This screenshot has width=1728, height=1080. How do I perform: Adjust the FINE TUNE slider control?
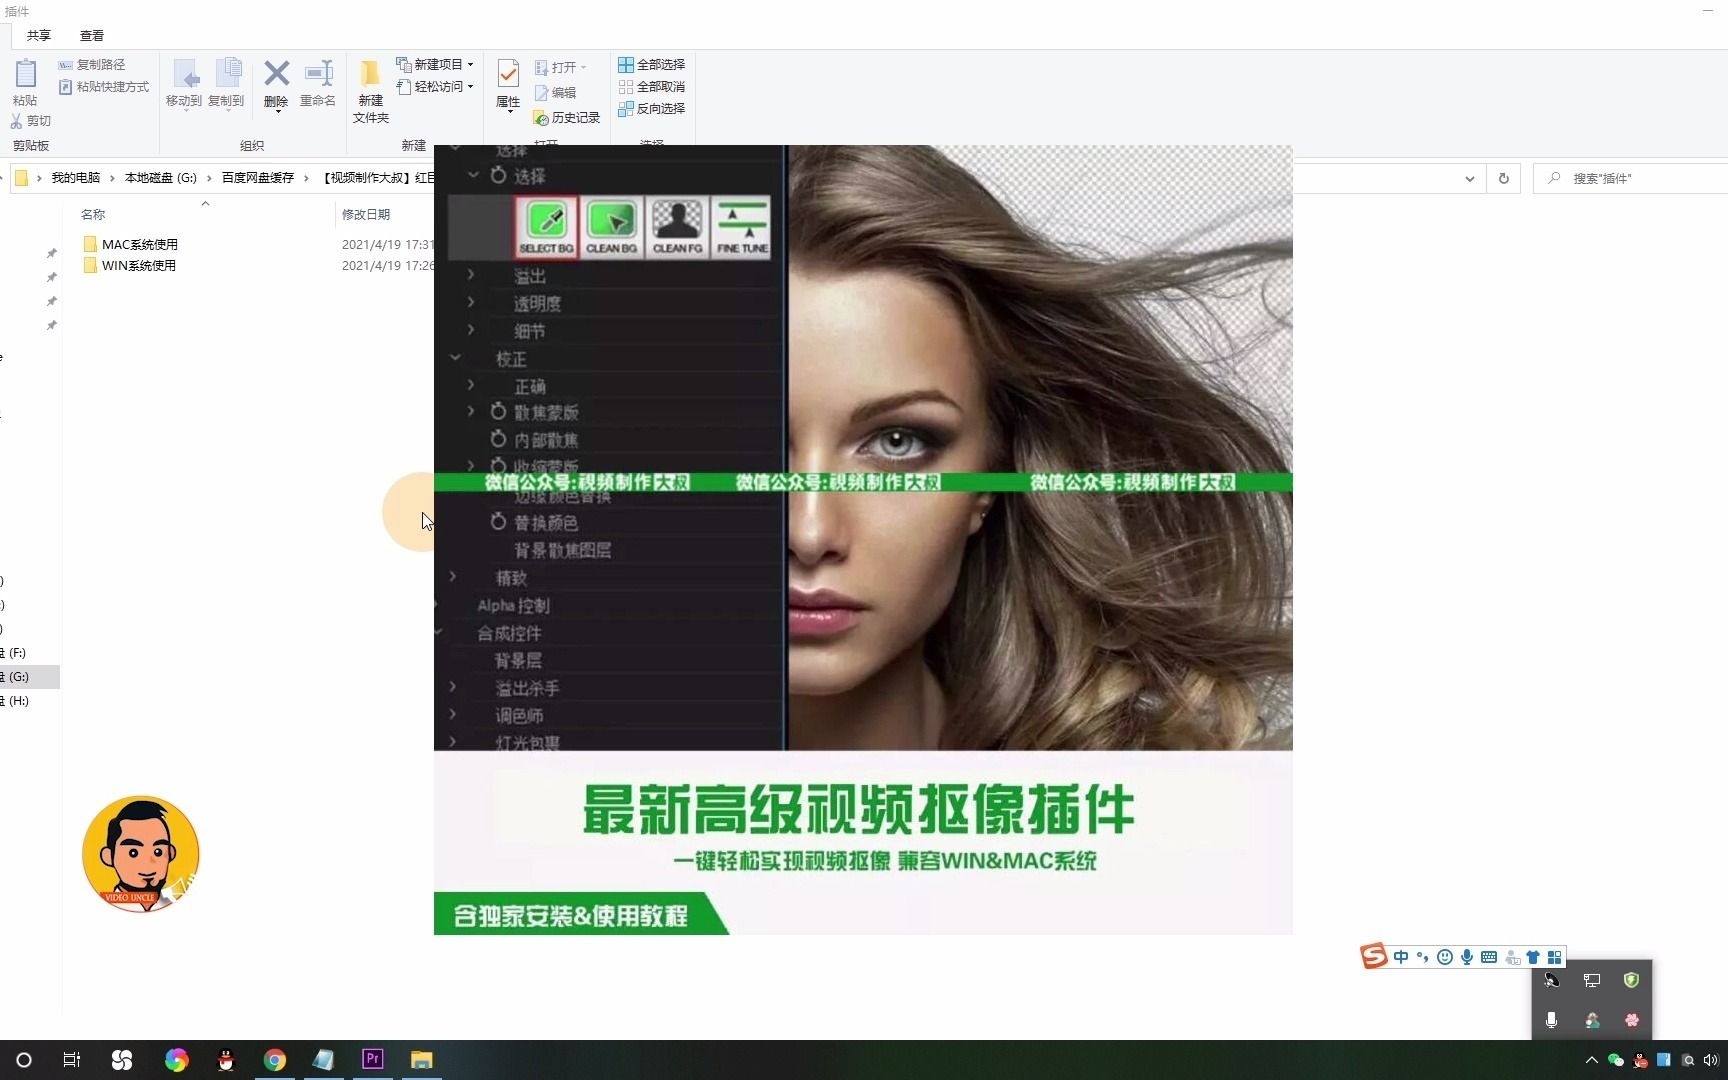(741, 226)
